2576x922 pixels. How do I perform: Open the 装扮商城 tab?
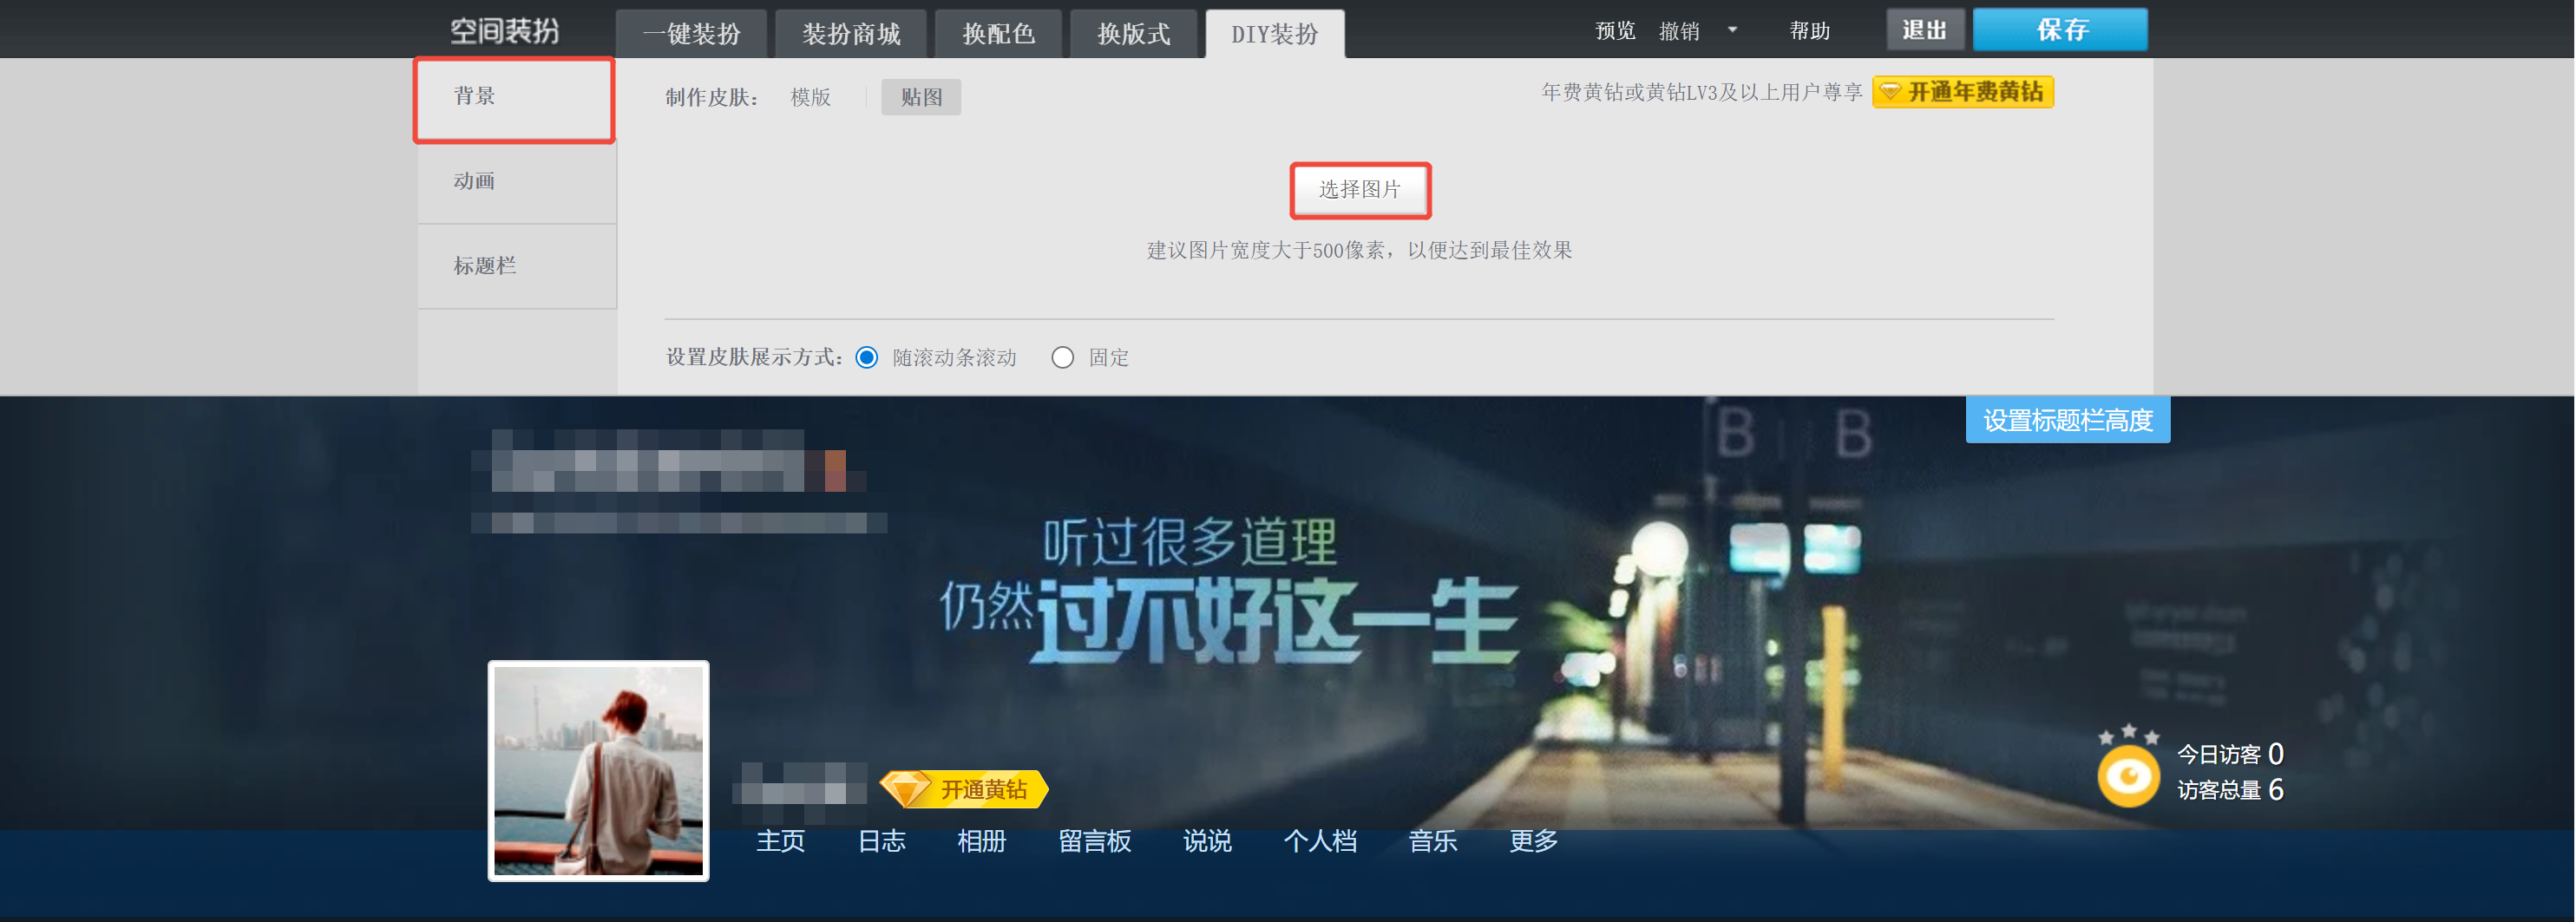pyautogui.click(x=851, y=34)
